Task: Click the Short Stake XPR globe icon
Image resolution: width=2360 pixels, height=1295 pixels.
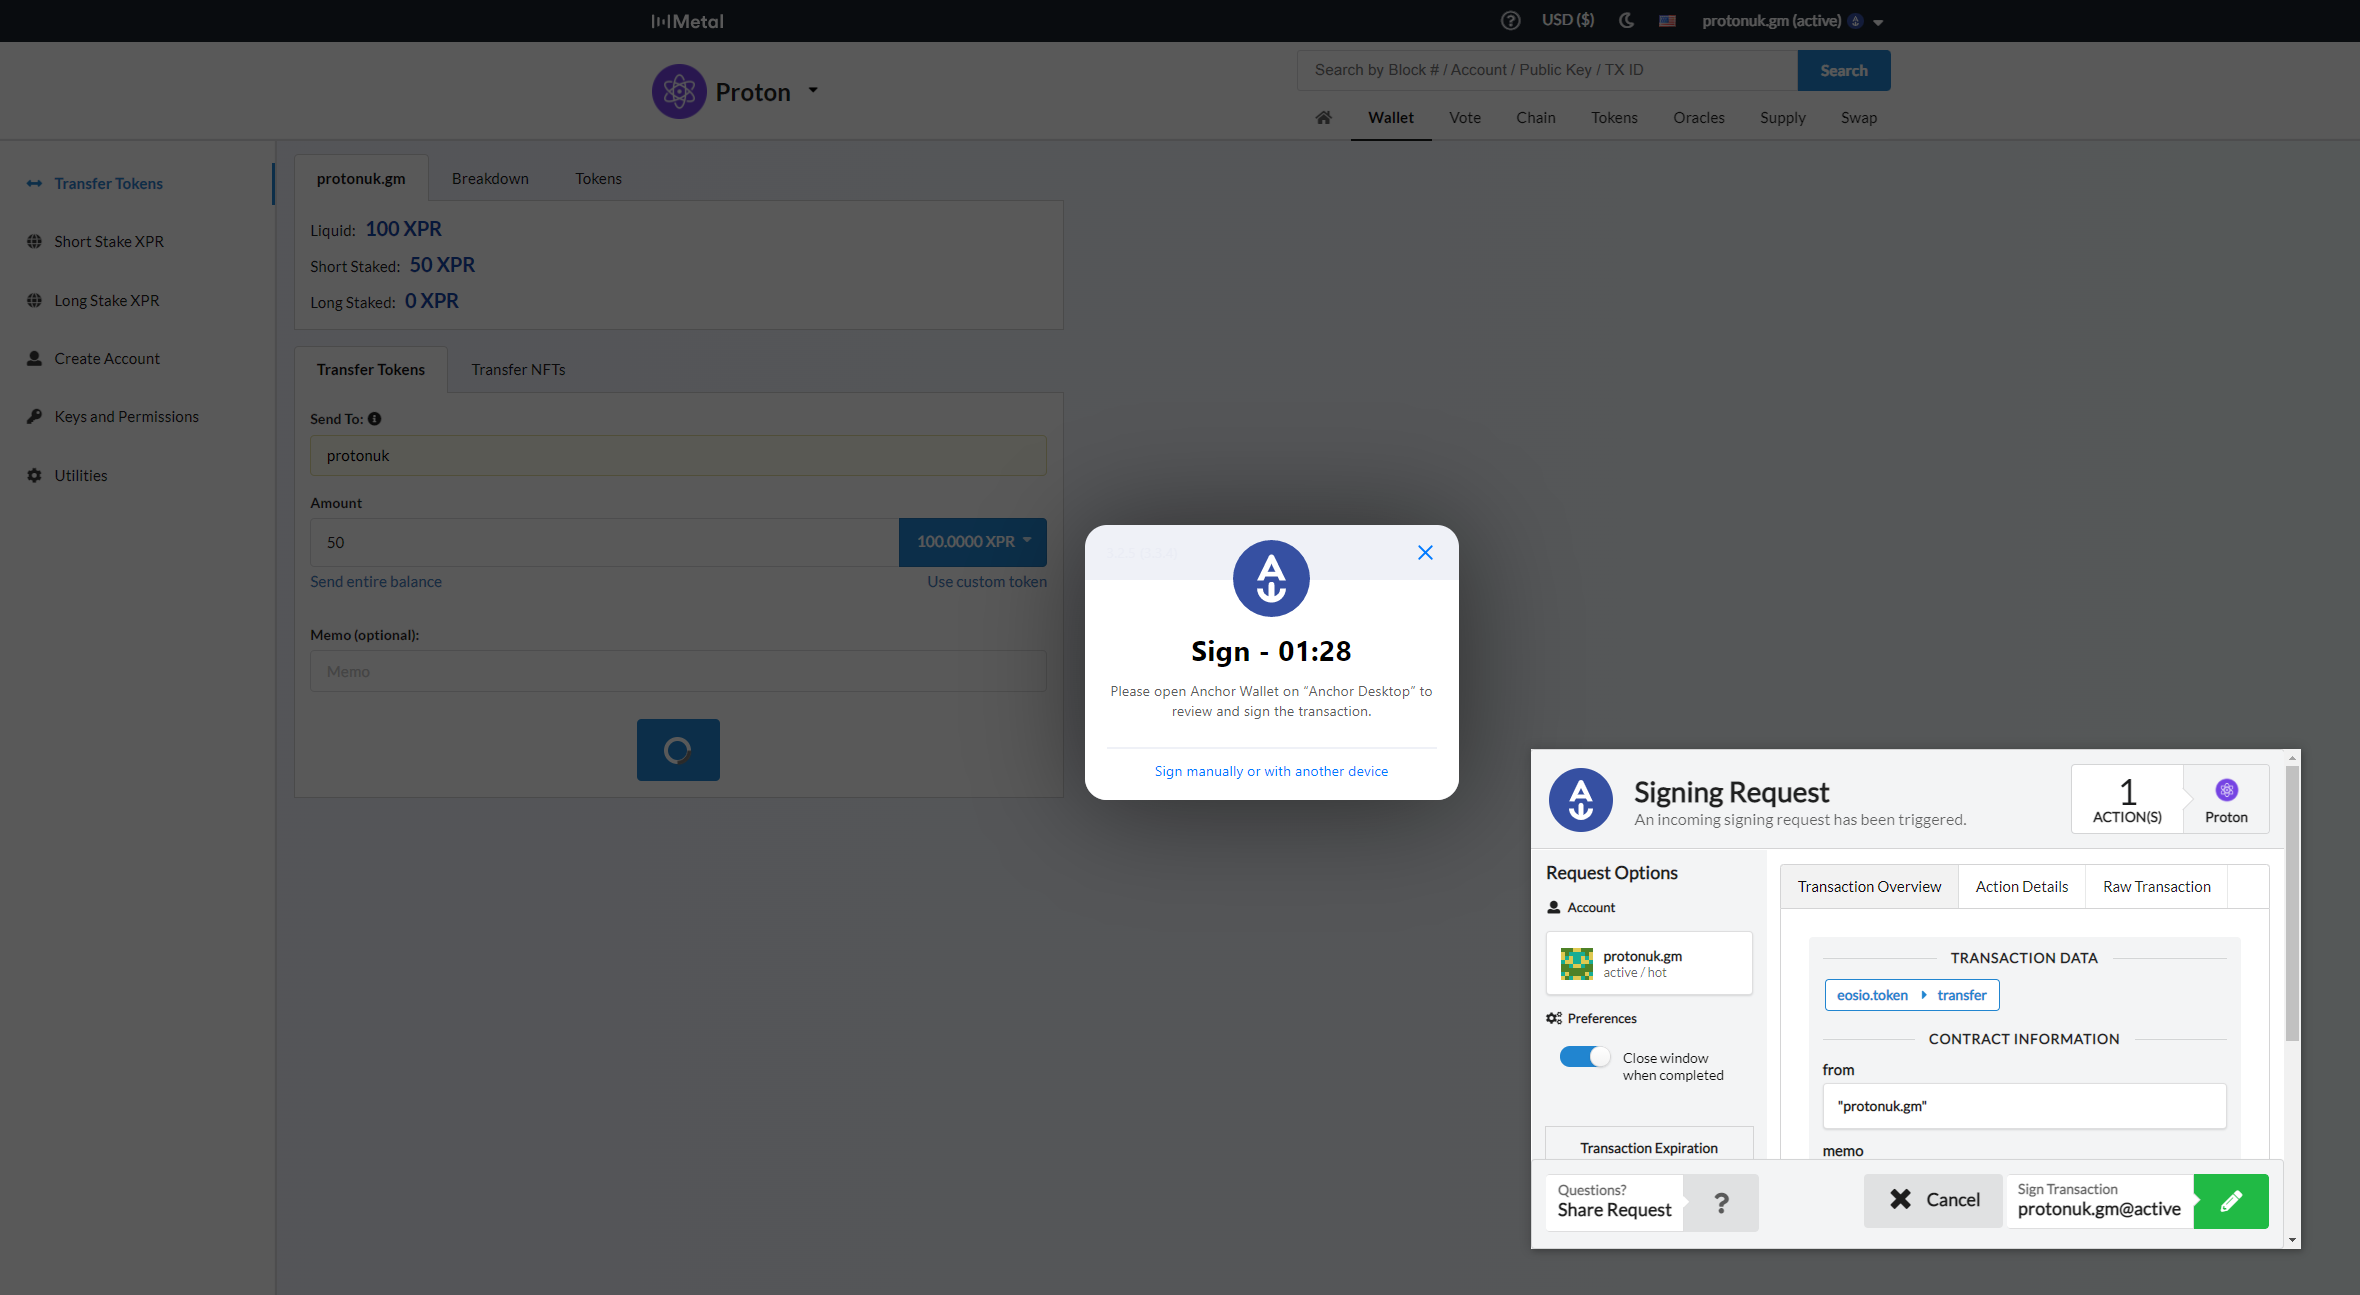Action: (34, 242)
